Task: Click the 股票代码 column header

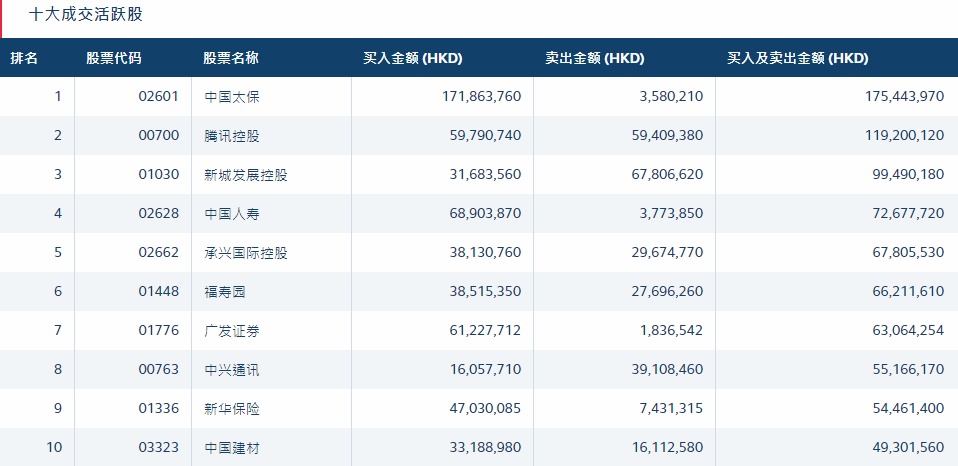Action: point(114,58)
